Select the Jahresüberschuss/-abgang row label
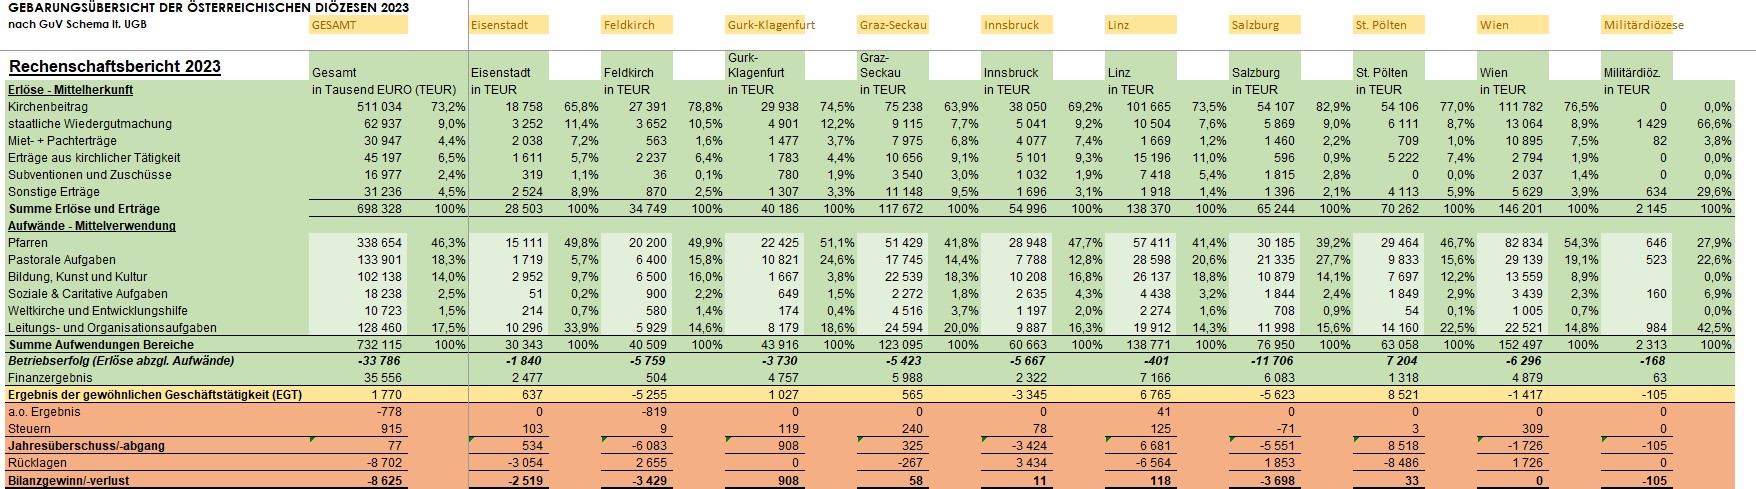This screenshot has height=489, width=1756. 87,446
